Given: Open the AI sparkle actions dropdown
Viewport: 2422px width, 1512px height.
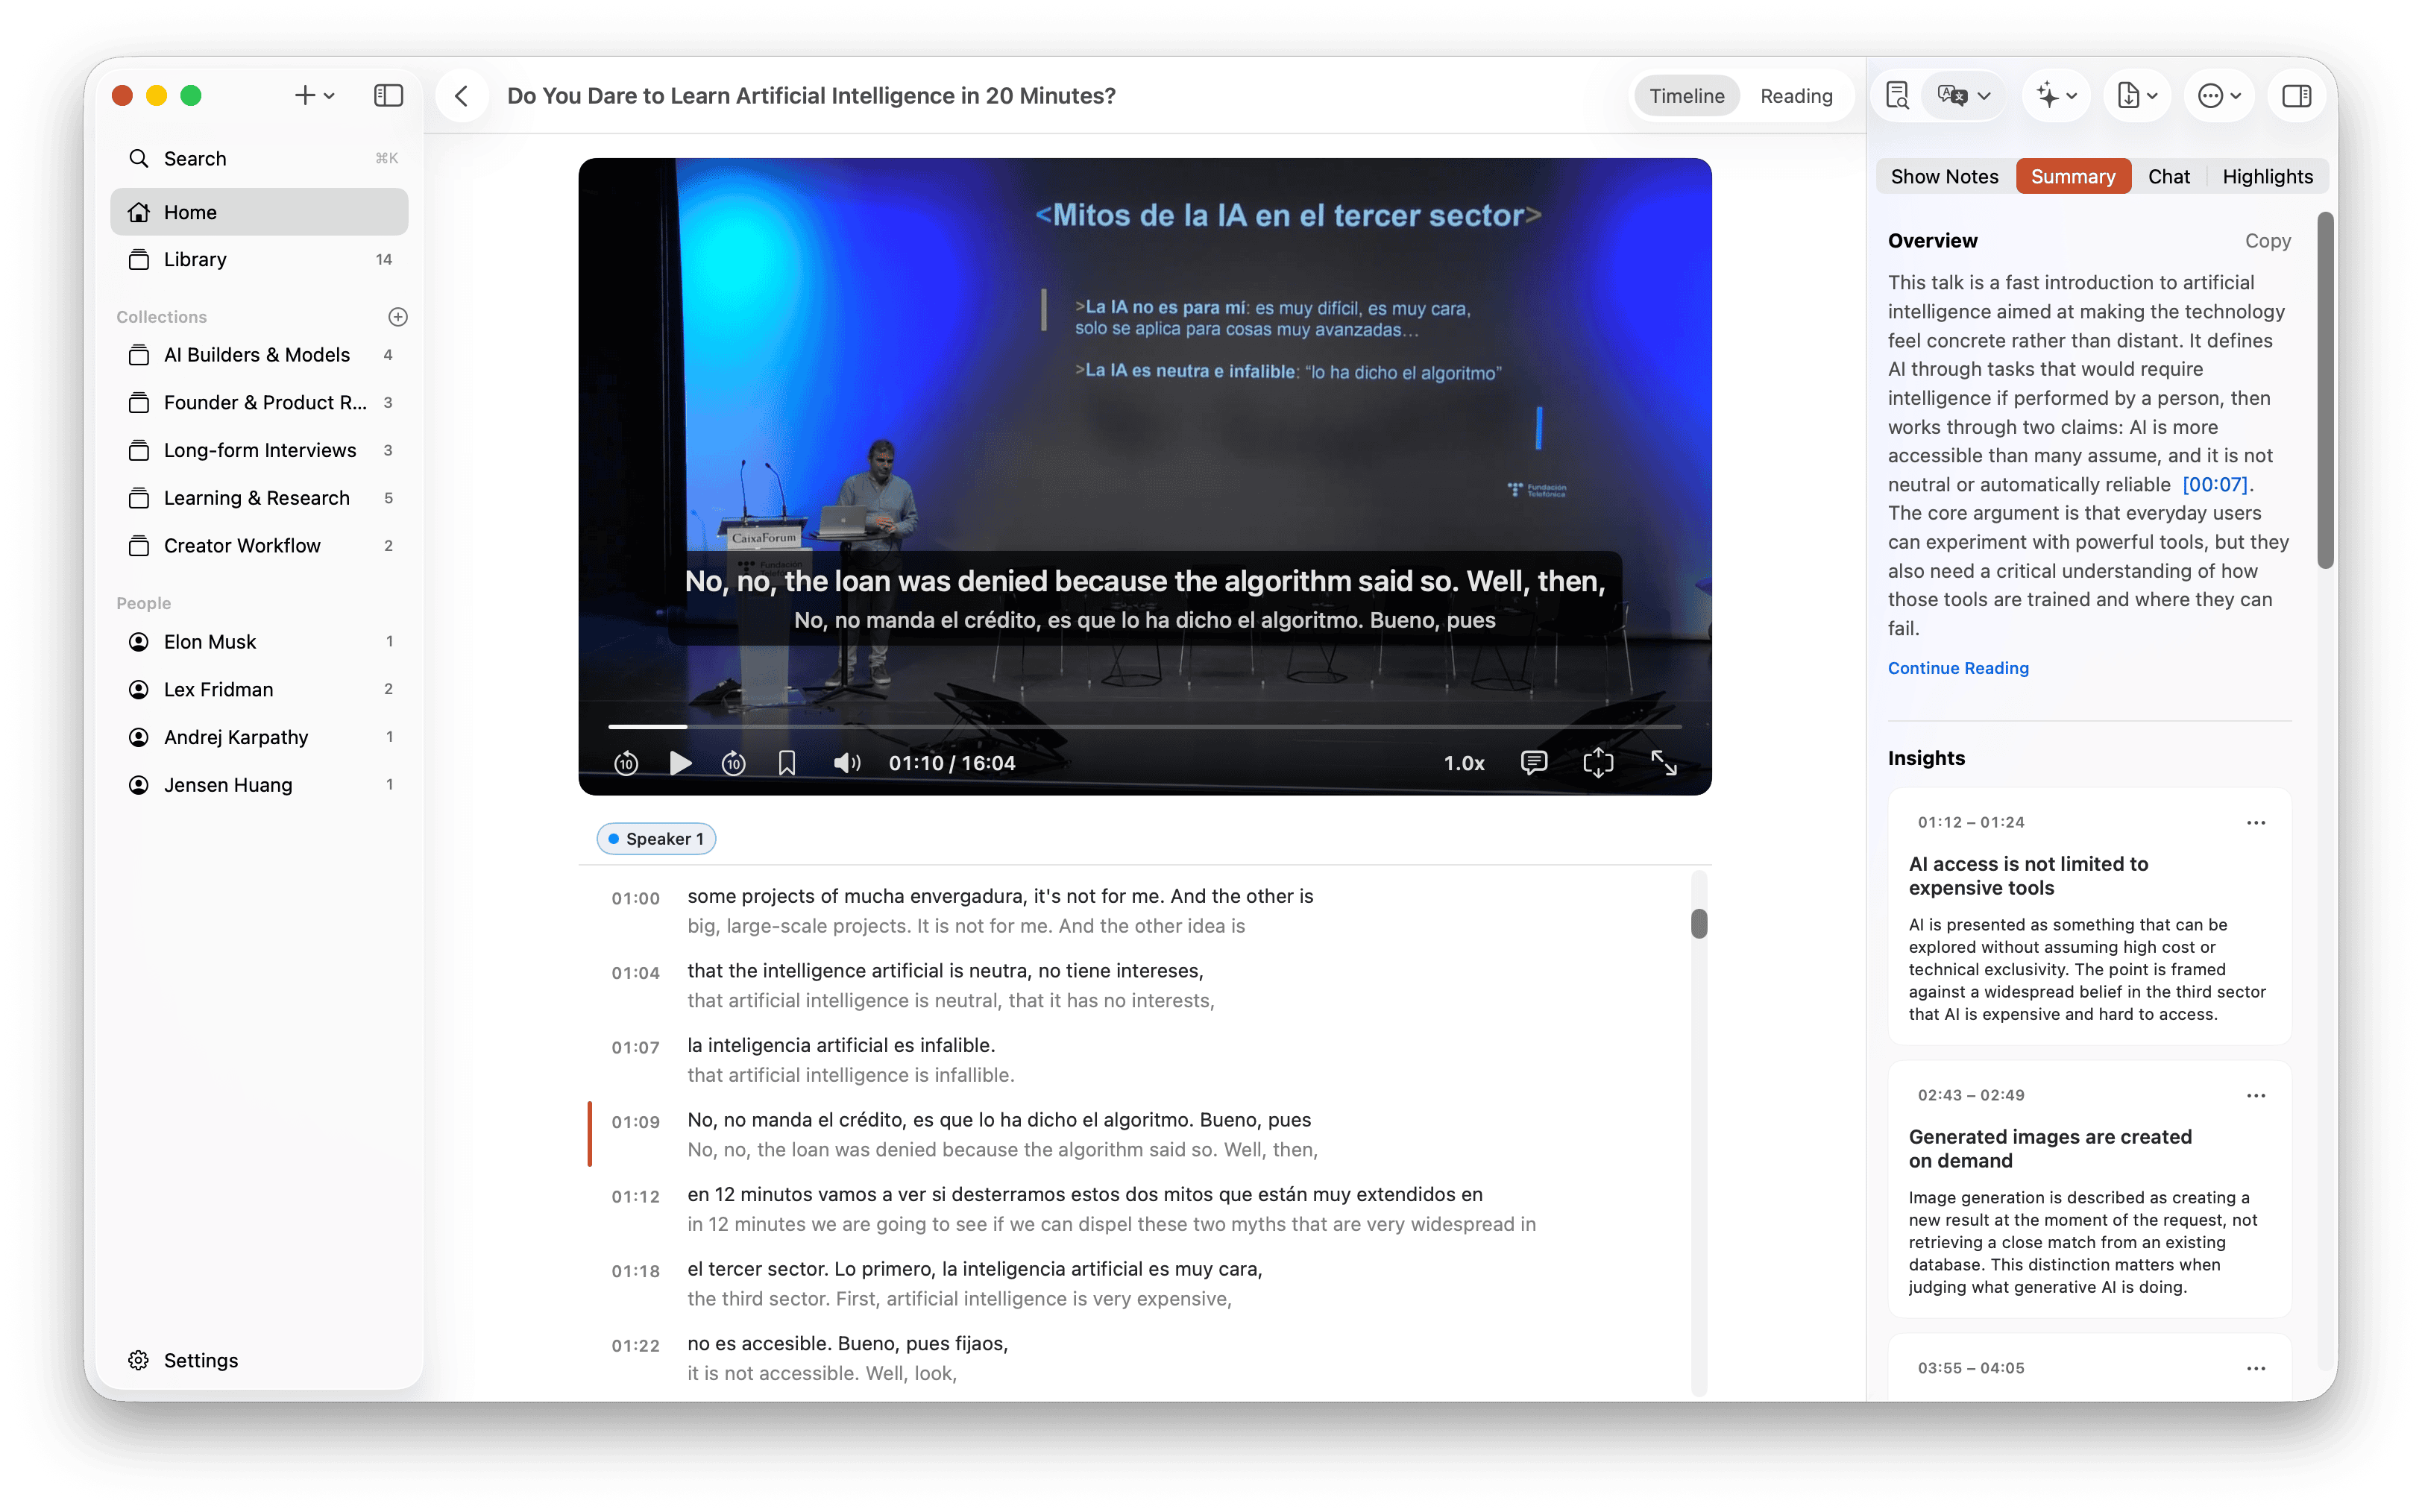Looking at the screenshot, I should 2057,96.
